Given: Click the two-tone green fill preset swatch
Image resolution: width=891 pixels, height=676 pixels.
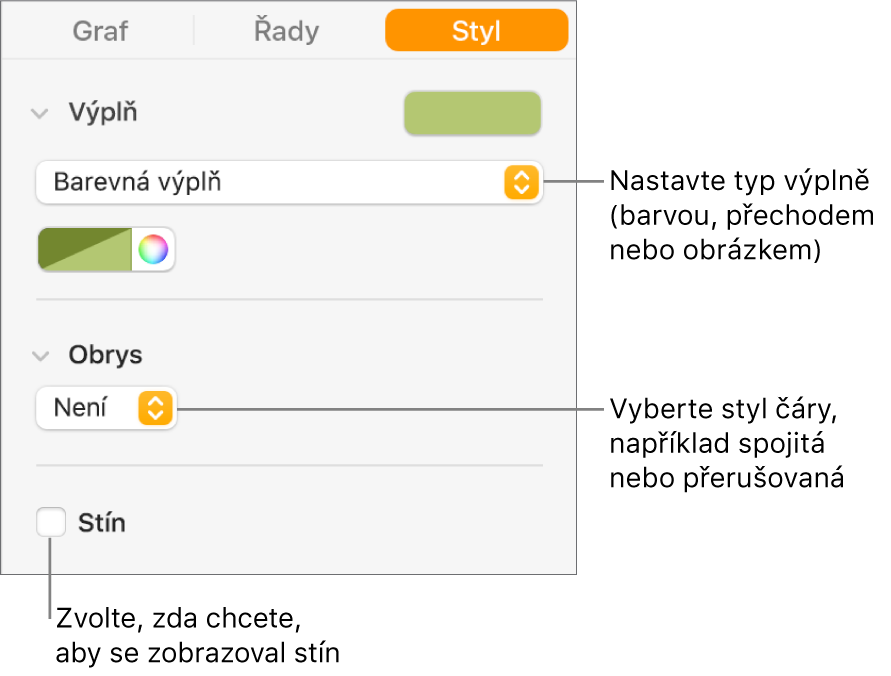Looking at the screenshot, I should point(85,248).
